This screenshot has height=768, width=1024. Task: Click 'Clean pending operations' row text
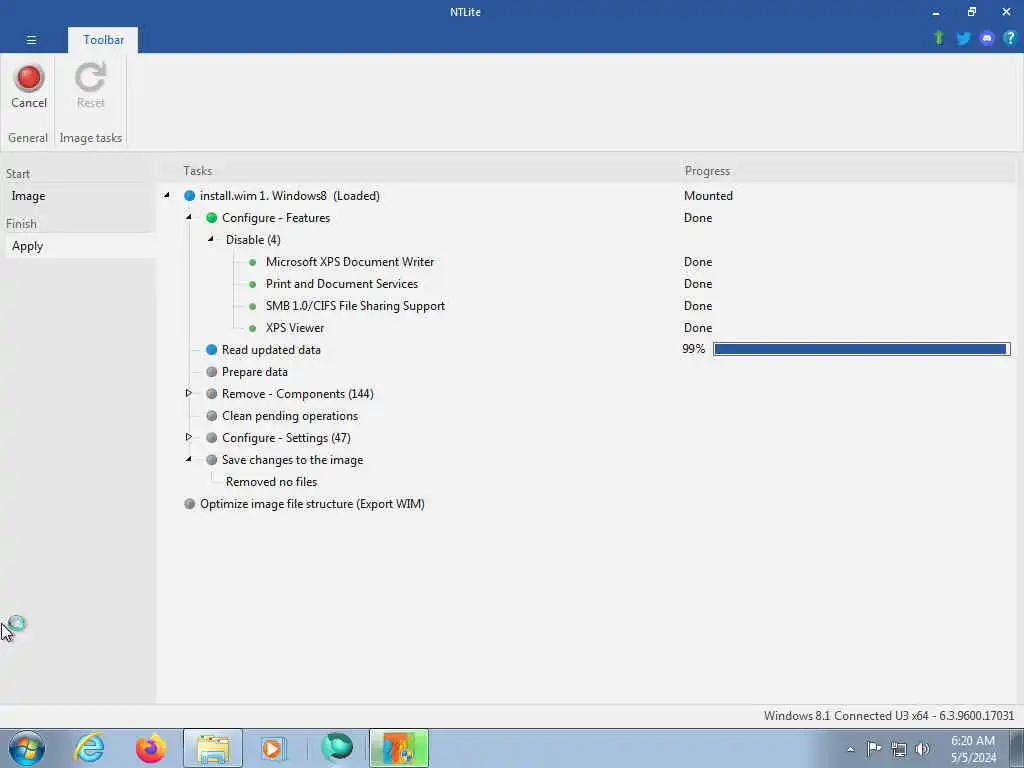click(290, 416)
